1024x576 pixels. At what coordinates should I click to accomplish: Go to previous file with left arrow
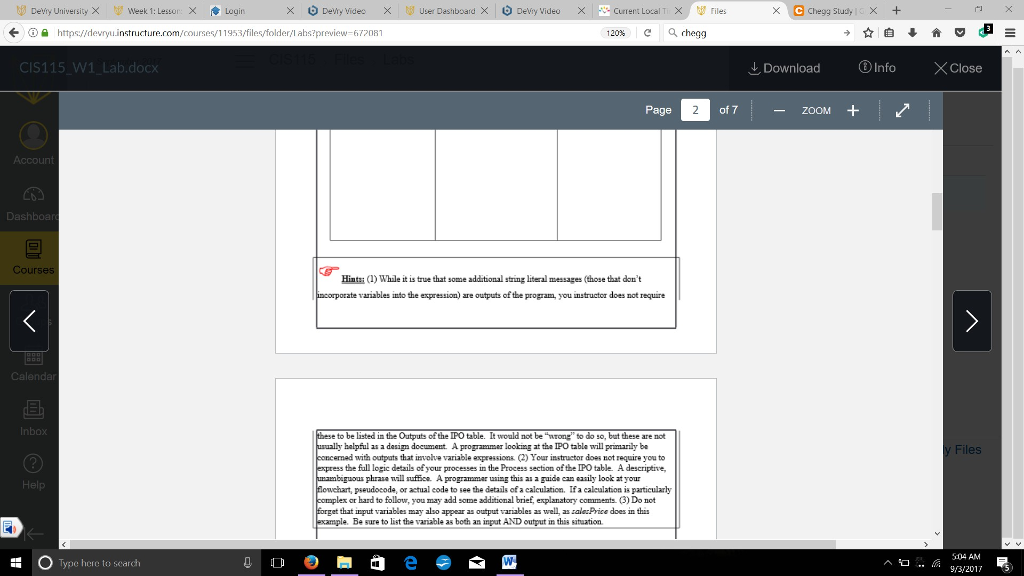point(29,321)
